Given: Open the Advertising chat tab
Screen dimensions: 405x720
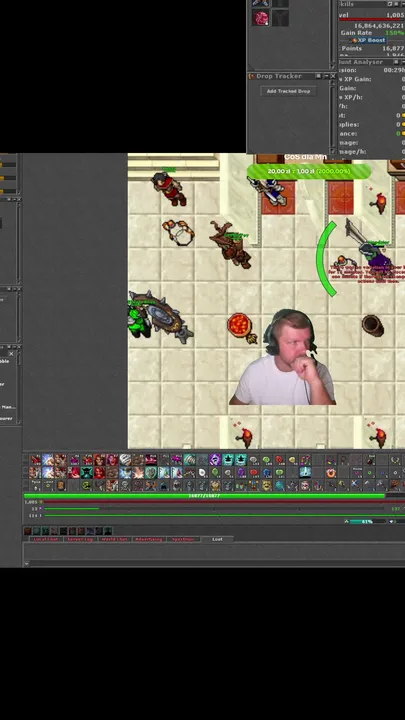Looking at the screenshot, I should pos(148,539).
